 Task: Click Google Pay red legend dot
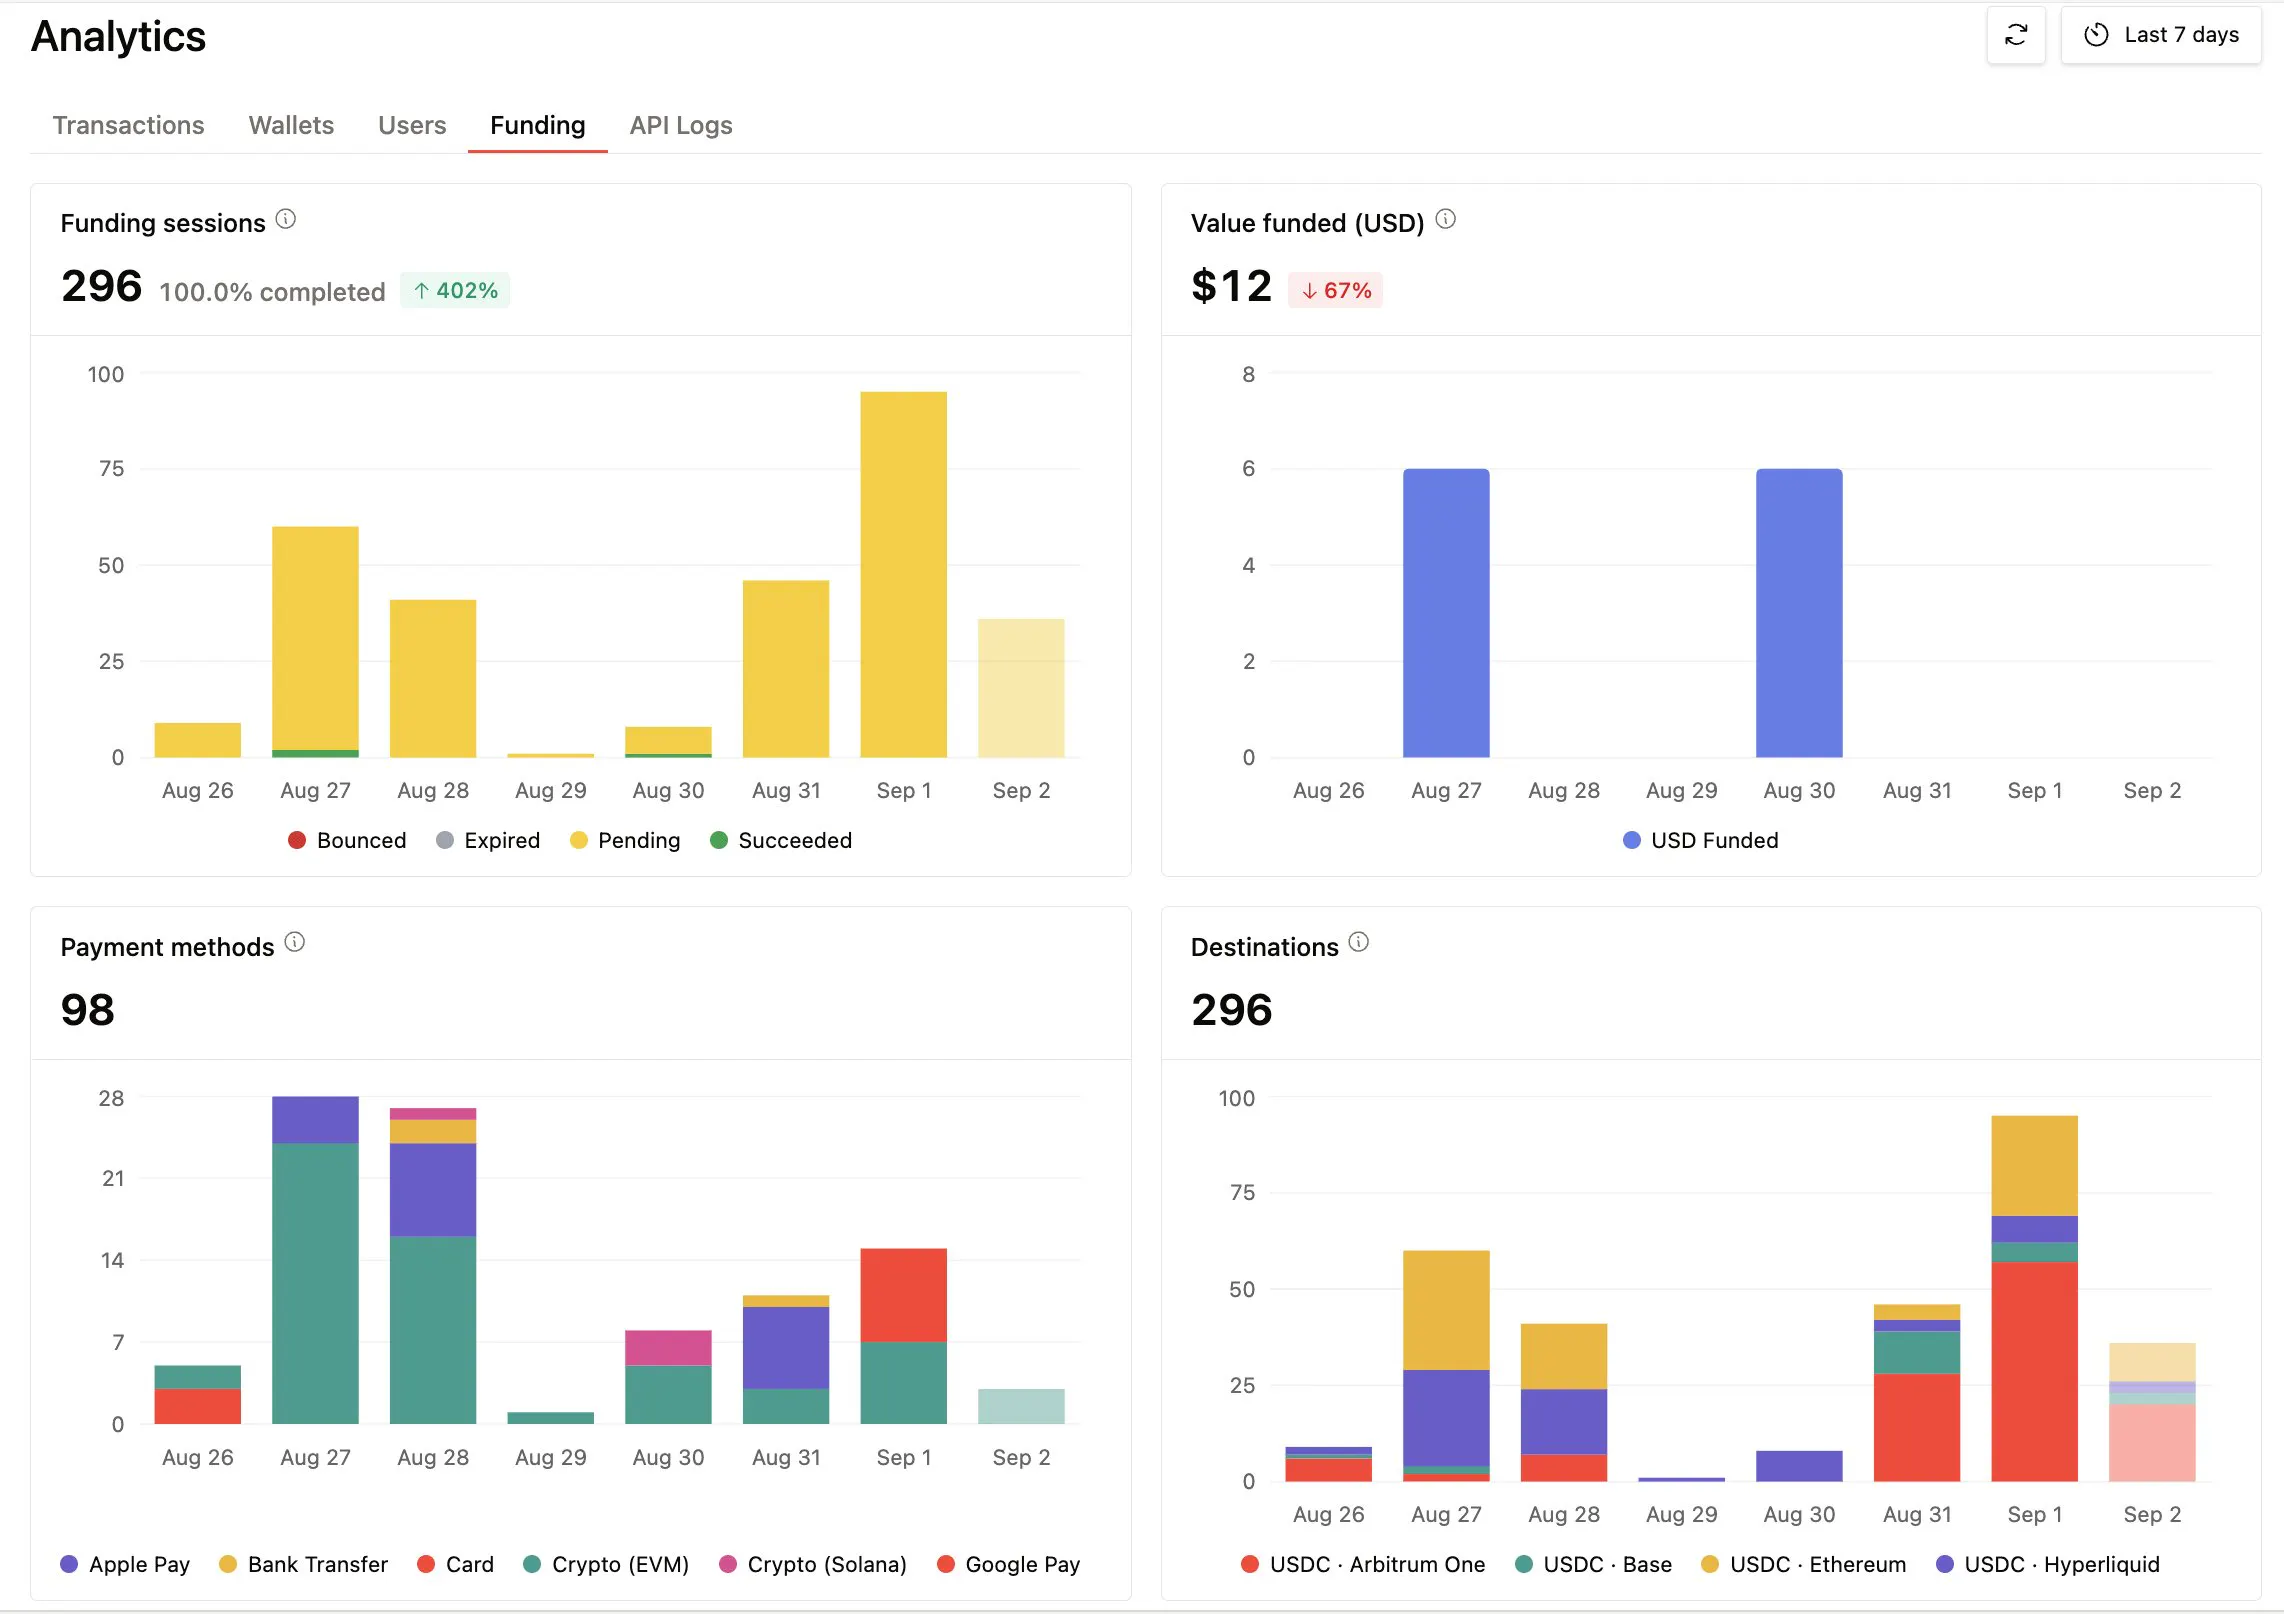[946, 1564]
